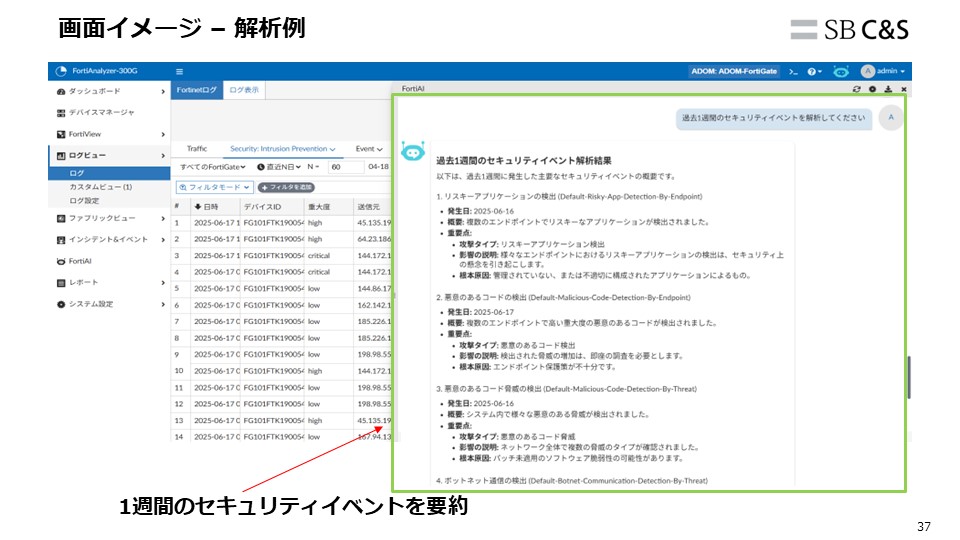The width and height of the screenshot is (960, 540).
Task: Open the 直近N日 time range dropdown
Action: [278, 167]
